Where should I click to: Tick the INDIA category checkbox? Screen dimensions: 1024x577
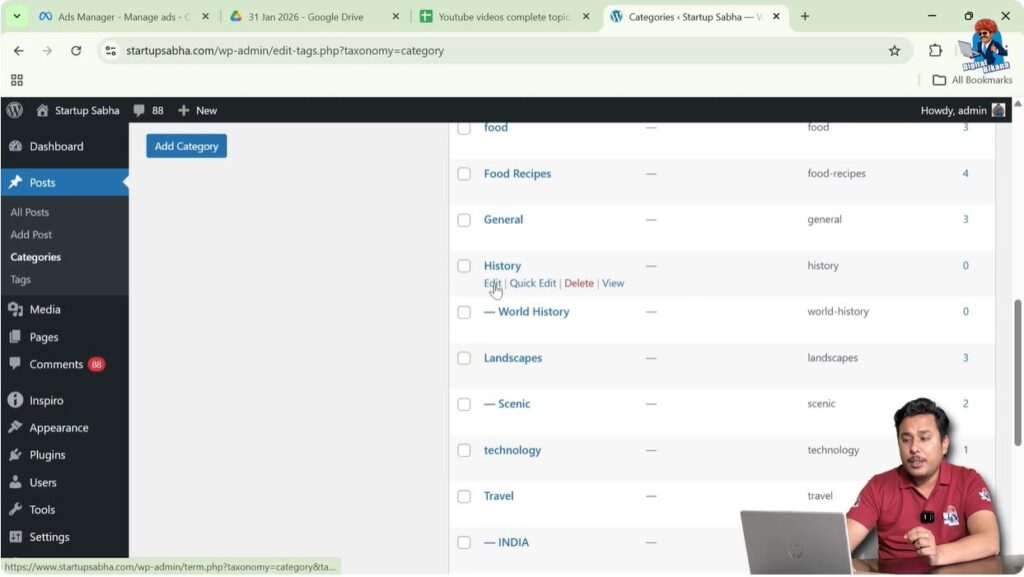(x=464, y=542)
